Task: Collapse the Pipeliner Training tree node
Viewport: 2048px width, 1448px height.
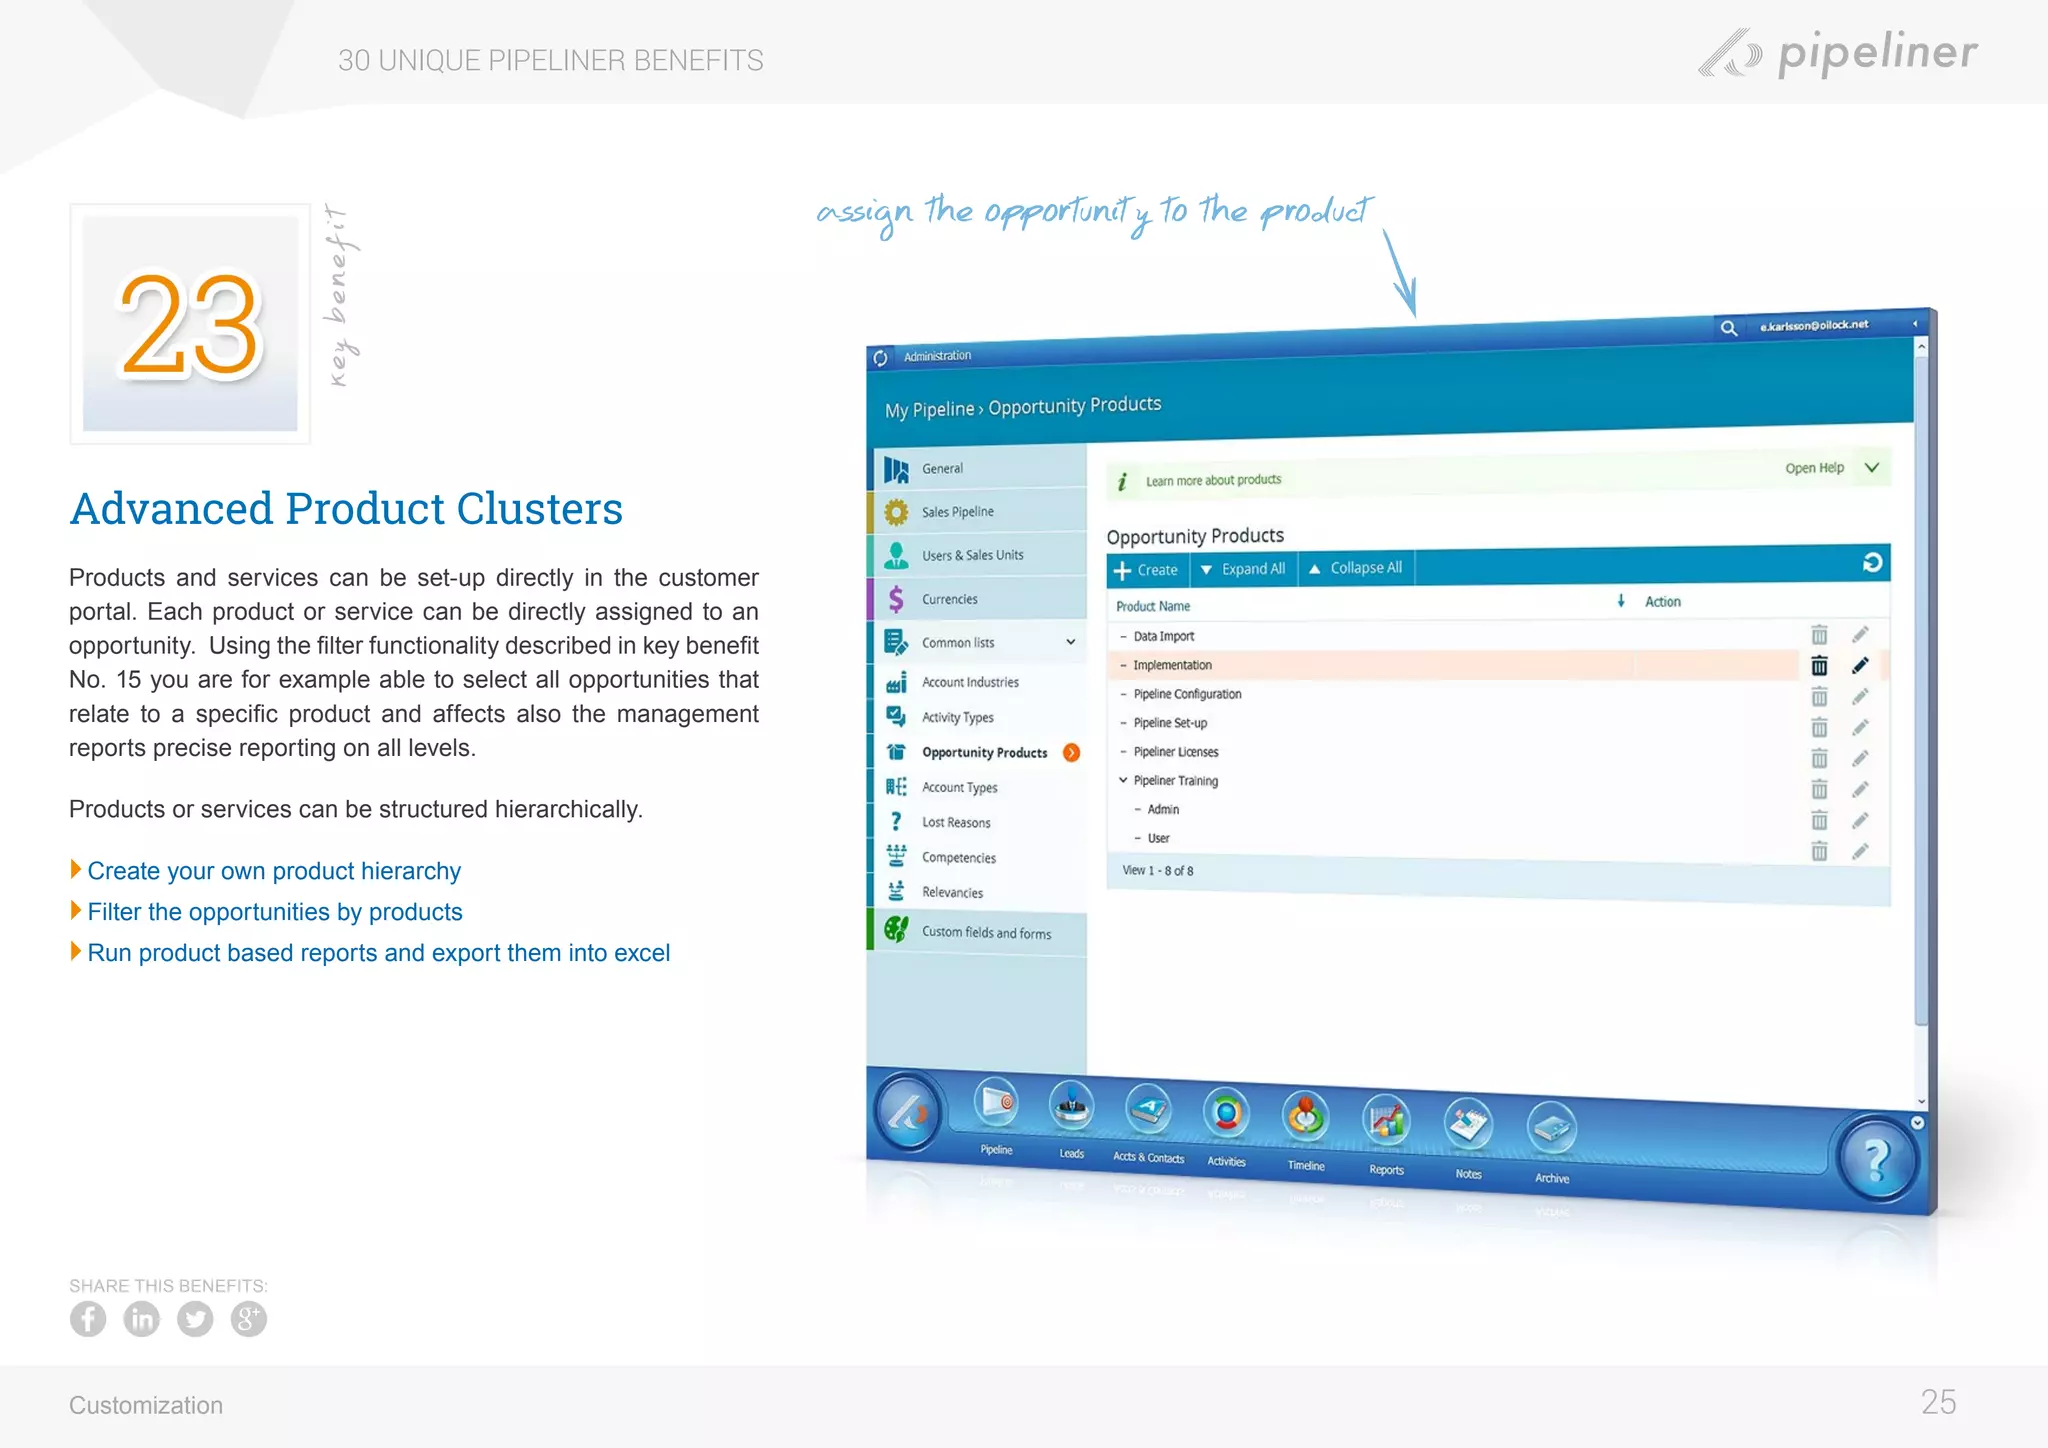Action: coord(1123,780)
